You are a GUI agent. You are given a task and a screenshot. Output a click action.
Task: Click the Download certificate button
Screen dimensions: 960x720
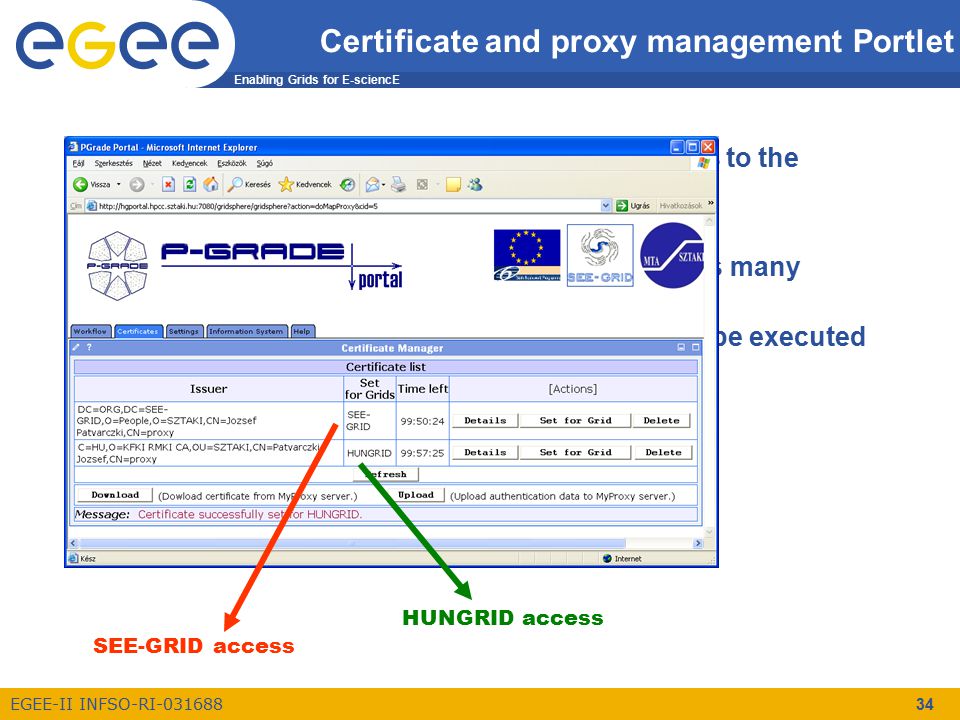[x=115, y=495]
